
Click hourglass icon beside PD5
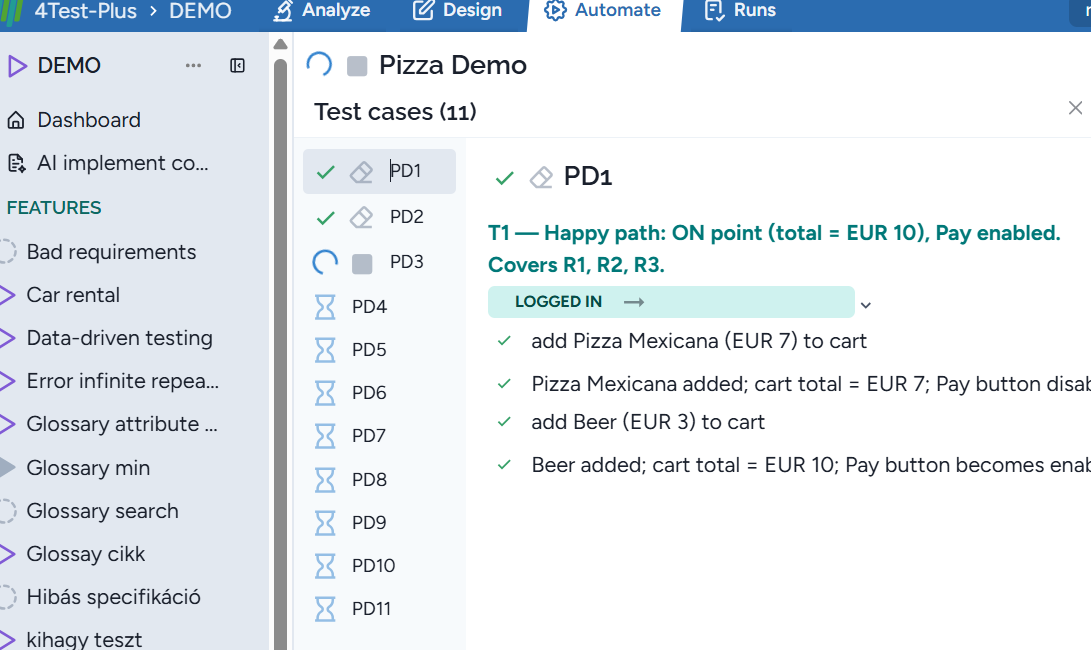pyautogui.click(x=325, y=350)
